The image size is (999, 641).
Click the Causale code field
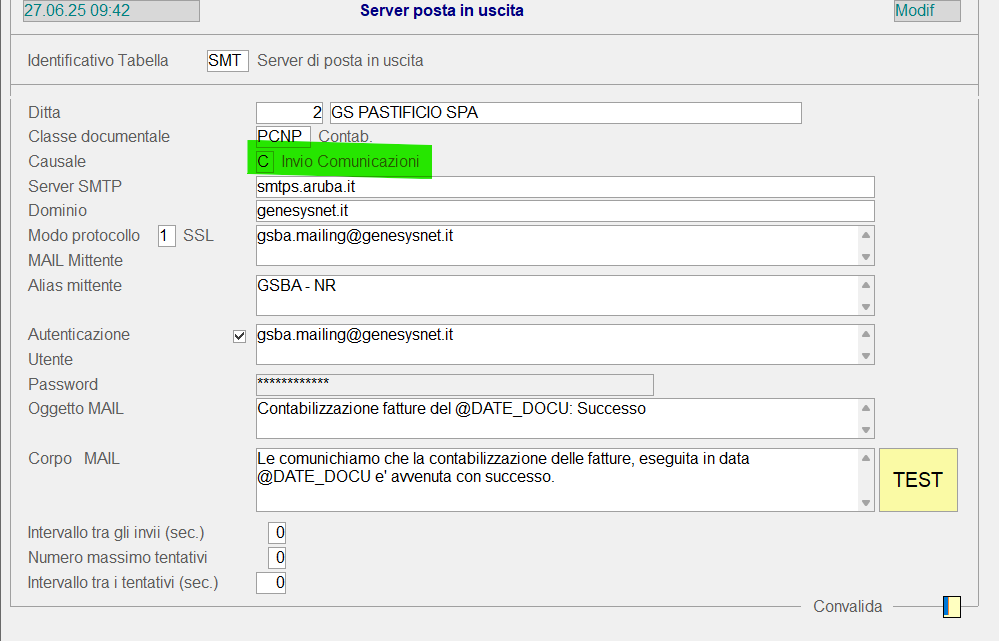pyautogui.click(x=264, y=162)
